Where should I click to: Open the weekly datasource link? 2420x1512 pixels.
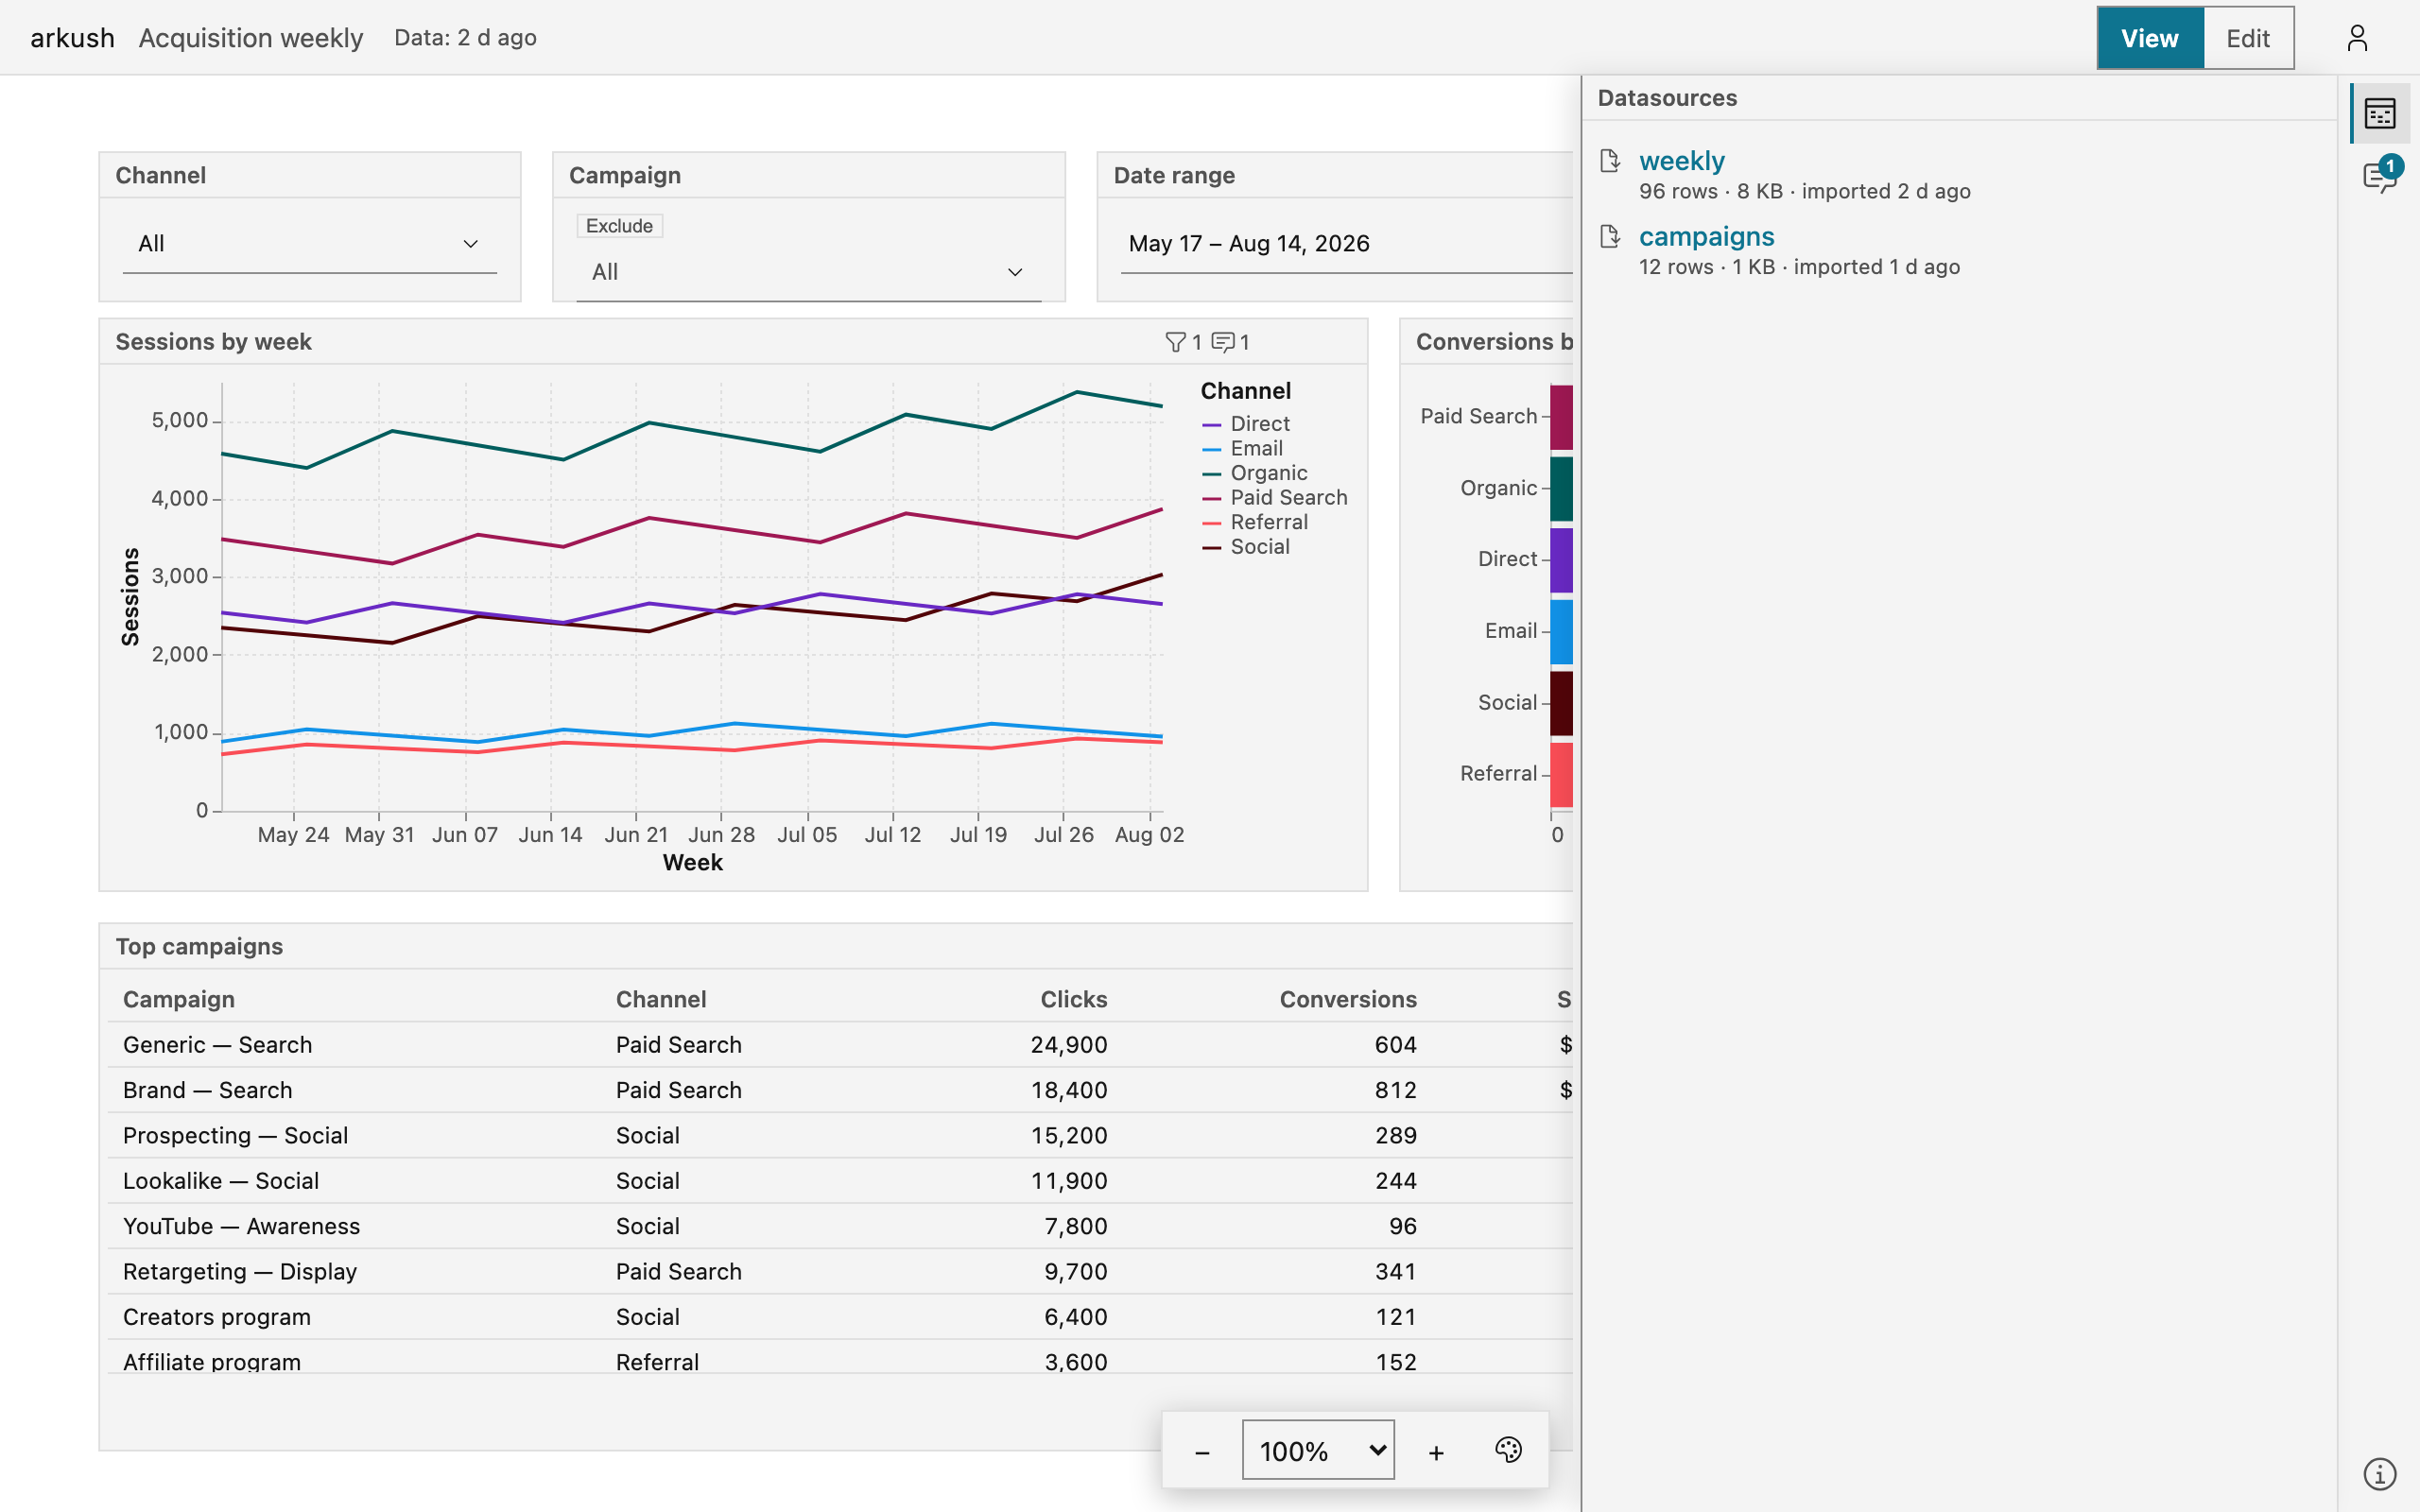click(1681, 161)
